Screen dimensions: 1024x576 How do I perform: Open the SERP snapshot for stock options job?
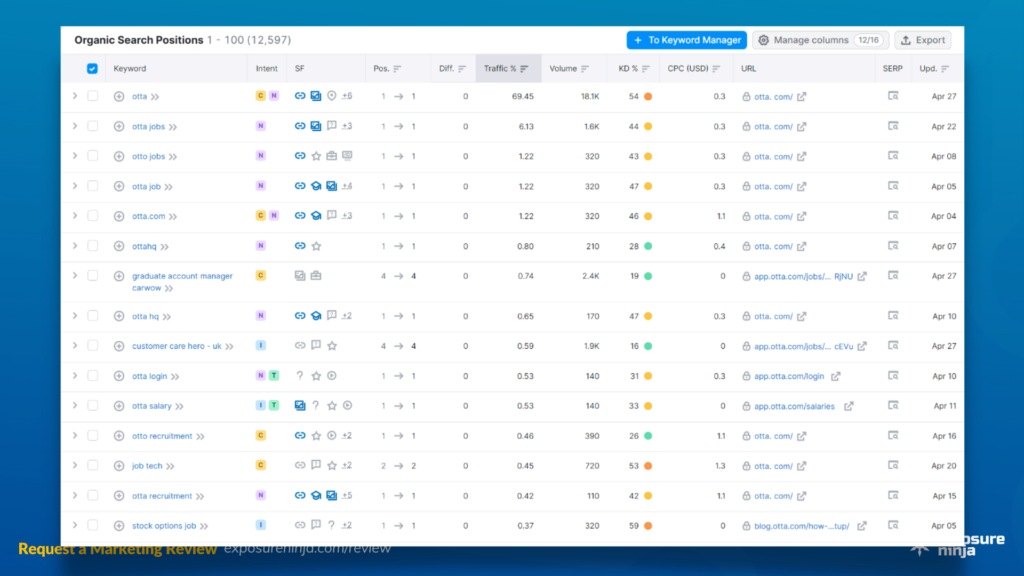tap(893, 525)
